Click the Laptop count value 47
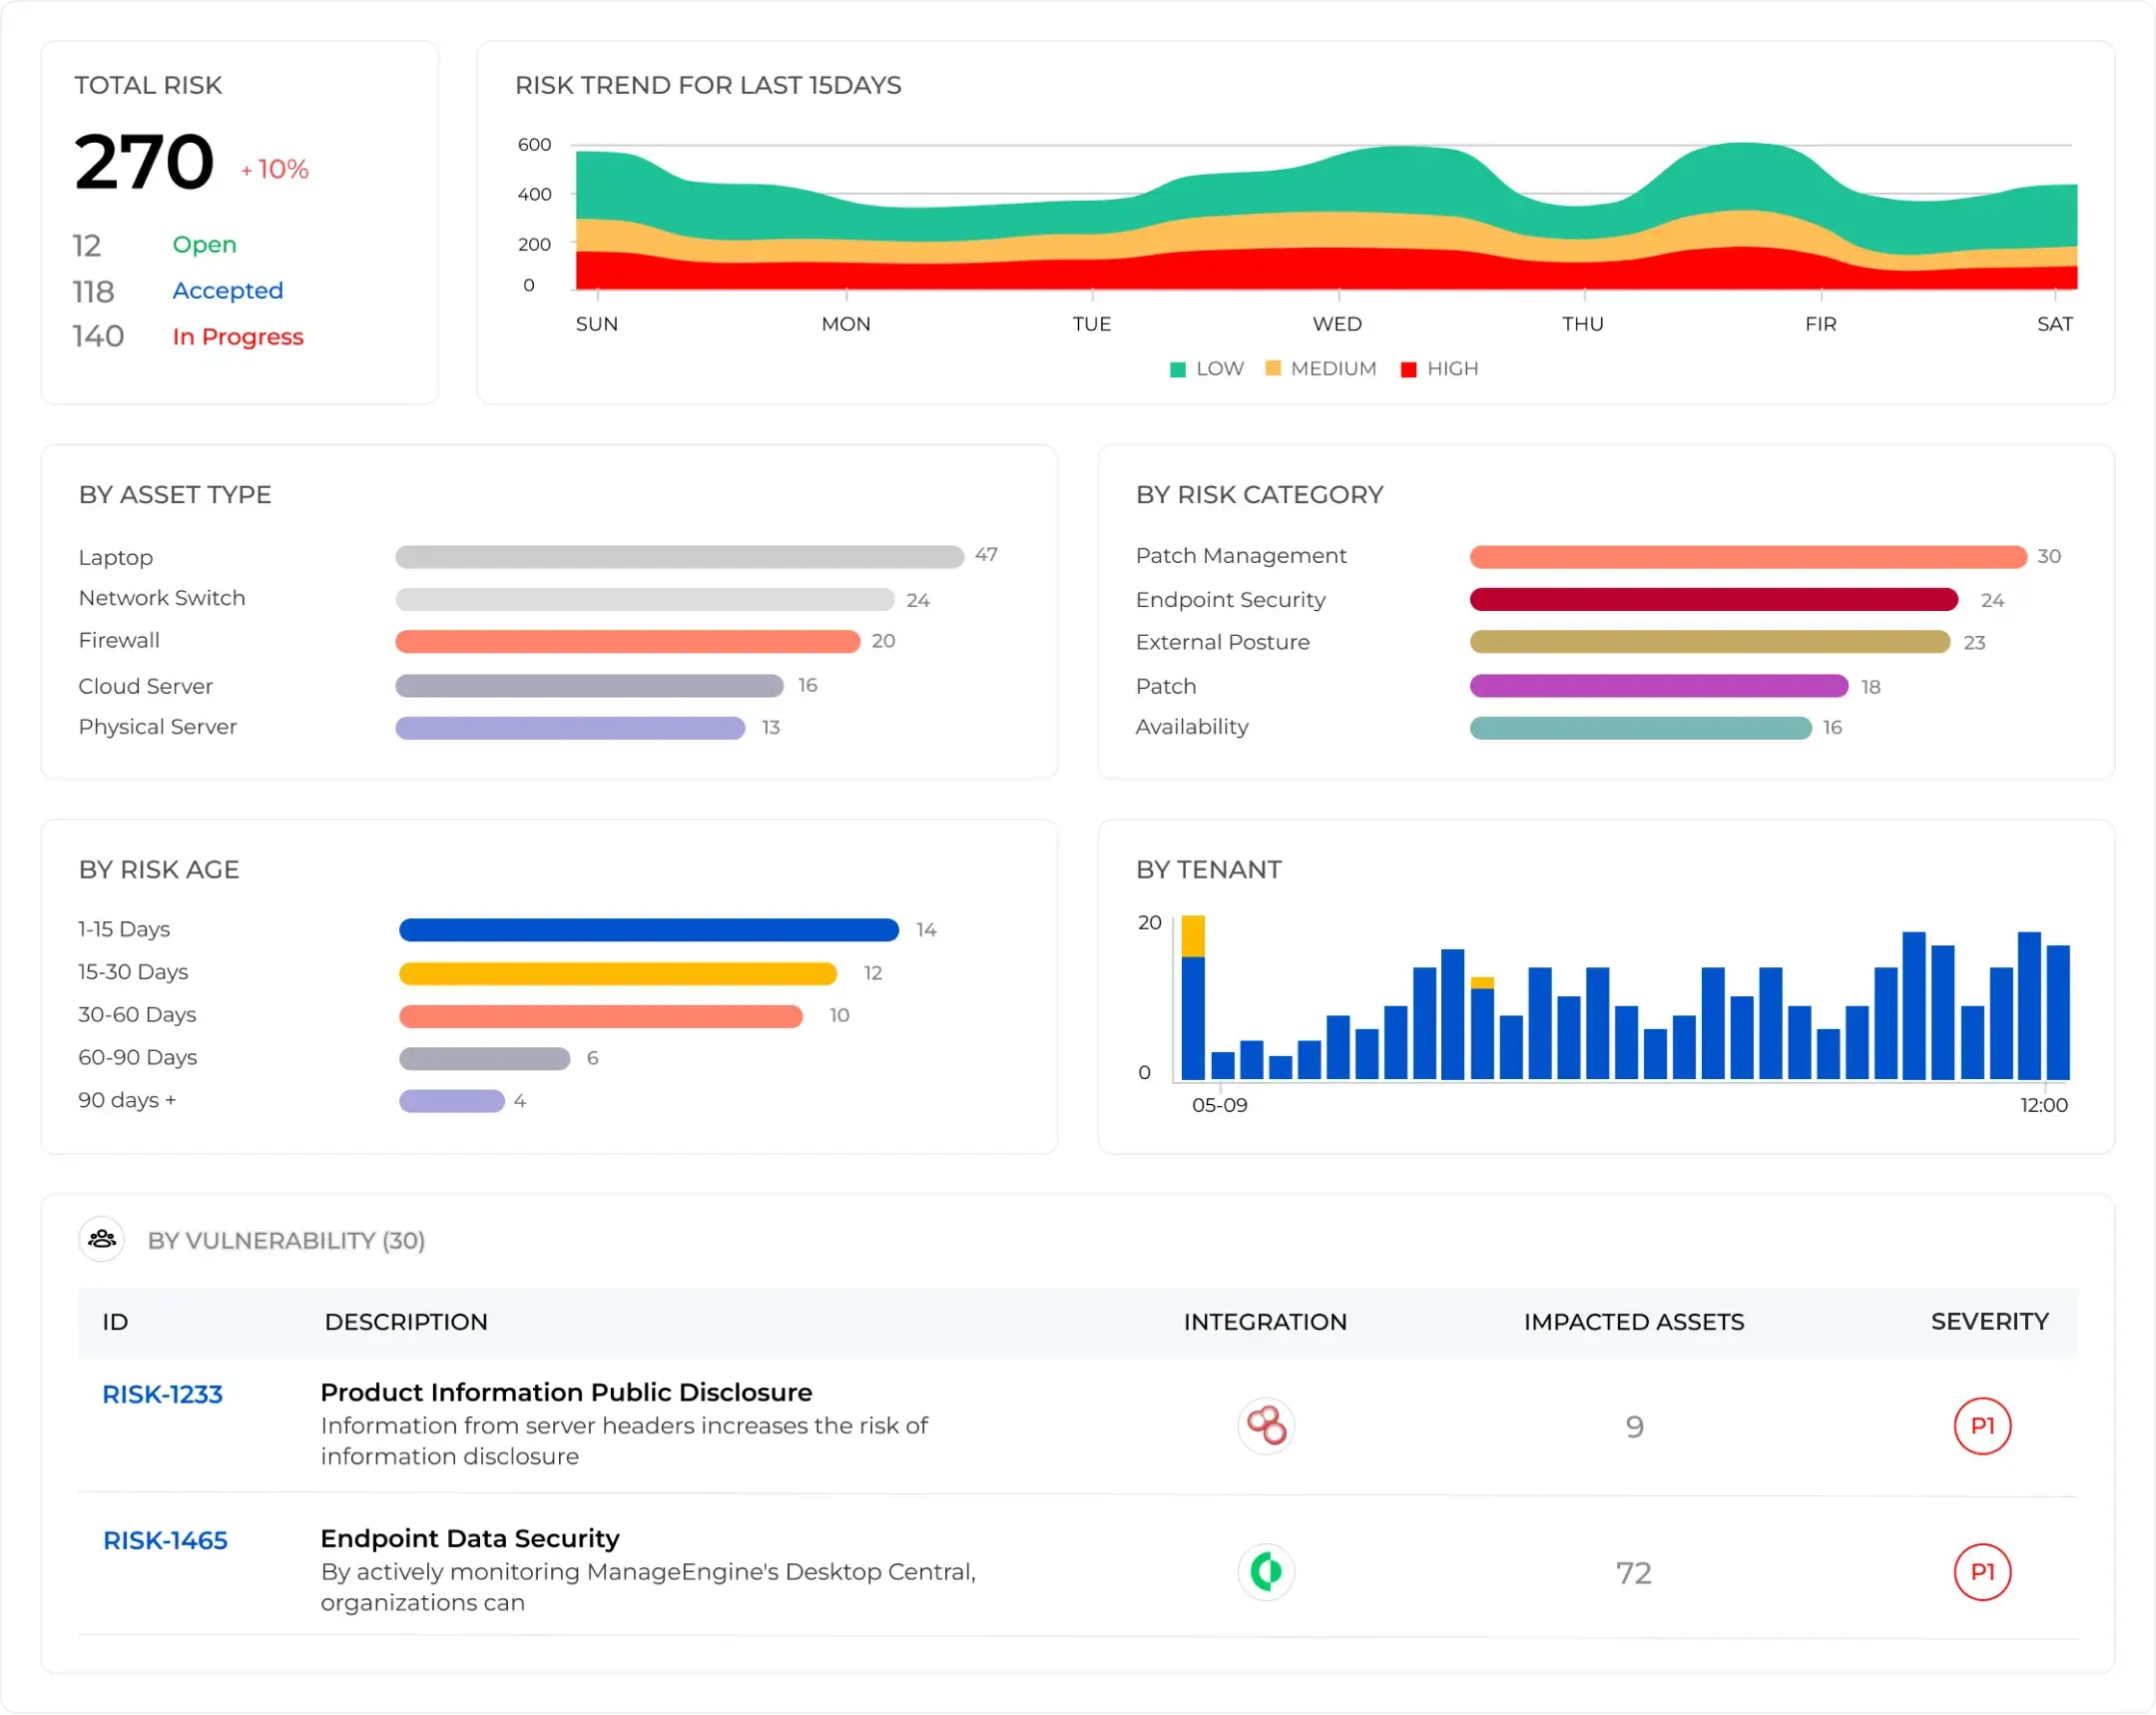This screenshot has width=2156, height=1715. pos(986,554)
